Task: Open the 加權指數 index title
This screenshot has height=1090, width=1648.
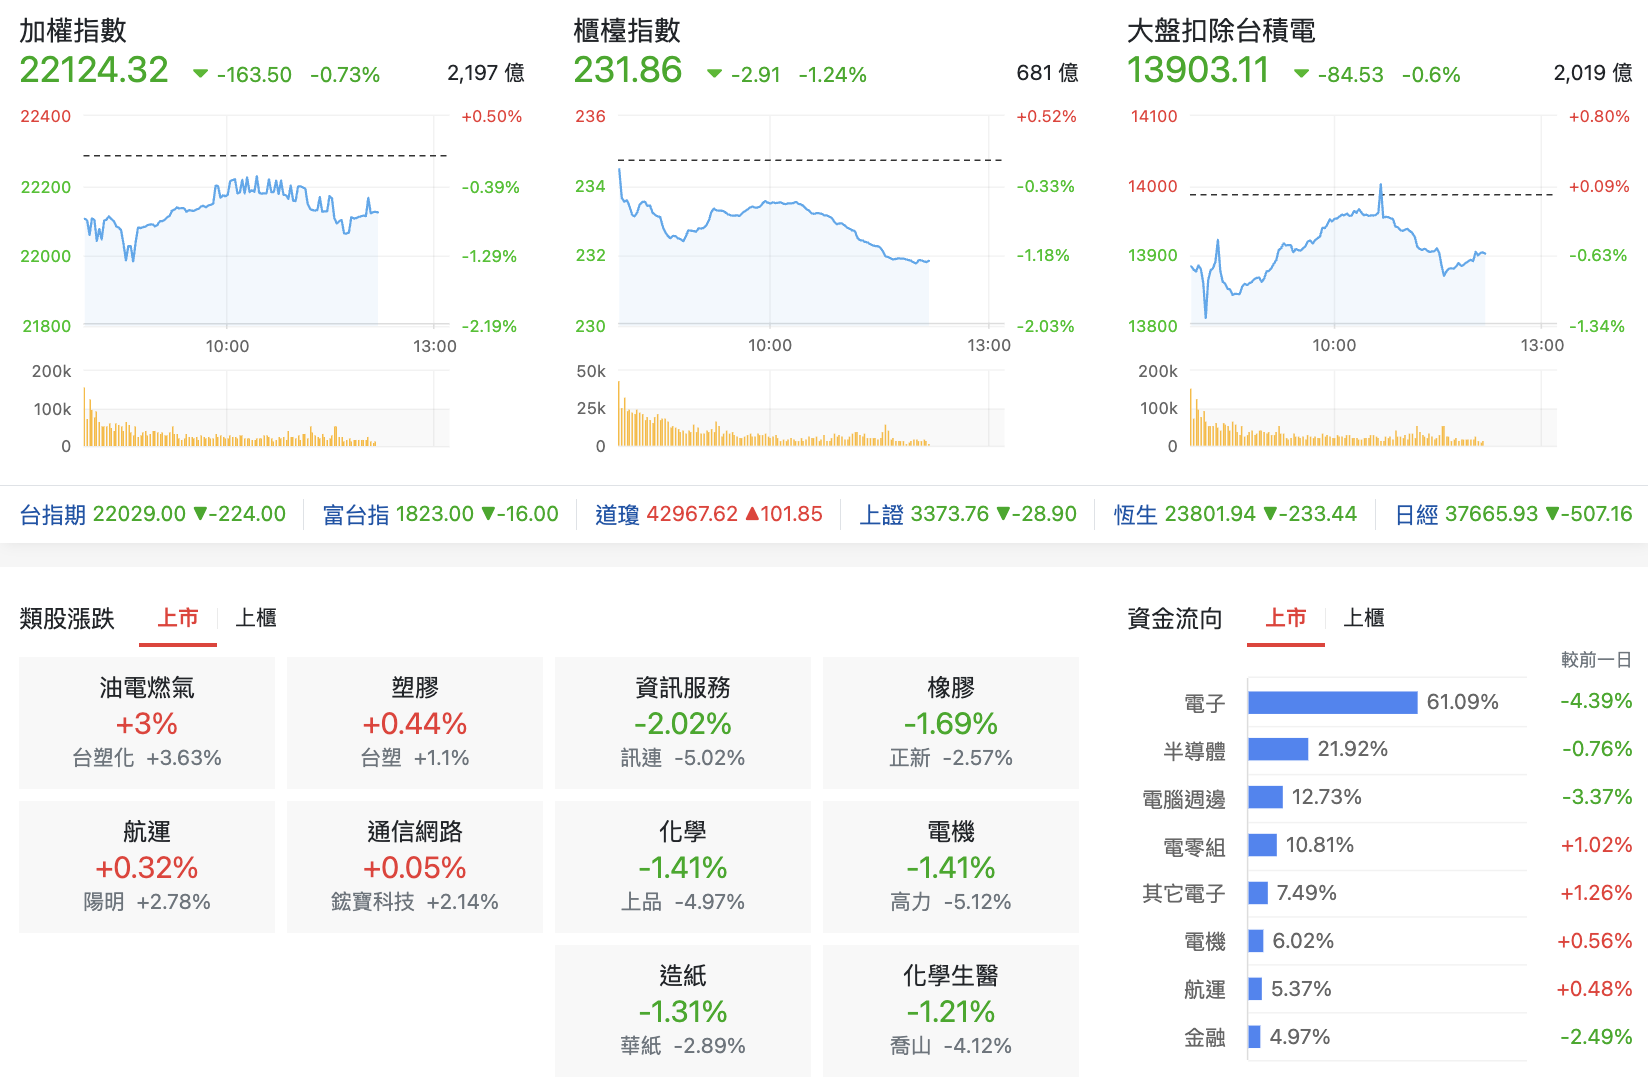Action: [73, 31]
